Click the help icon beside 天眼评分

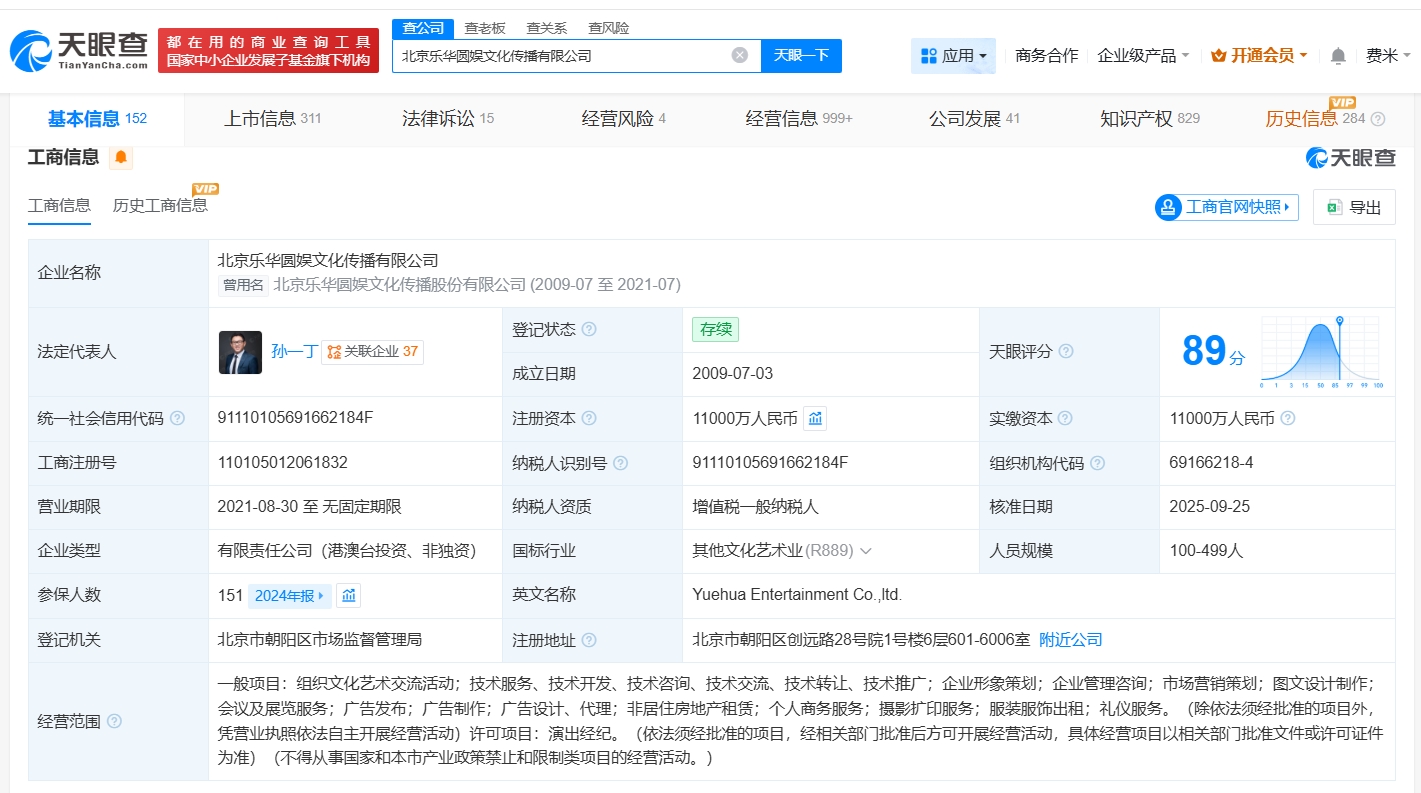click(x=1065, y=351)
